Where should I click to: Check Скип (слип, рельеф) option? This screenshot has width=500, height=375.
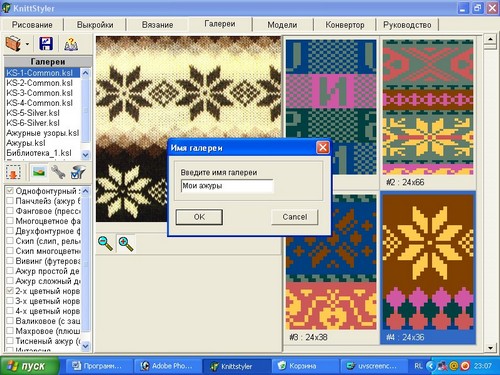(x=10, y=241)
